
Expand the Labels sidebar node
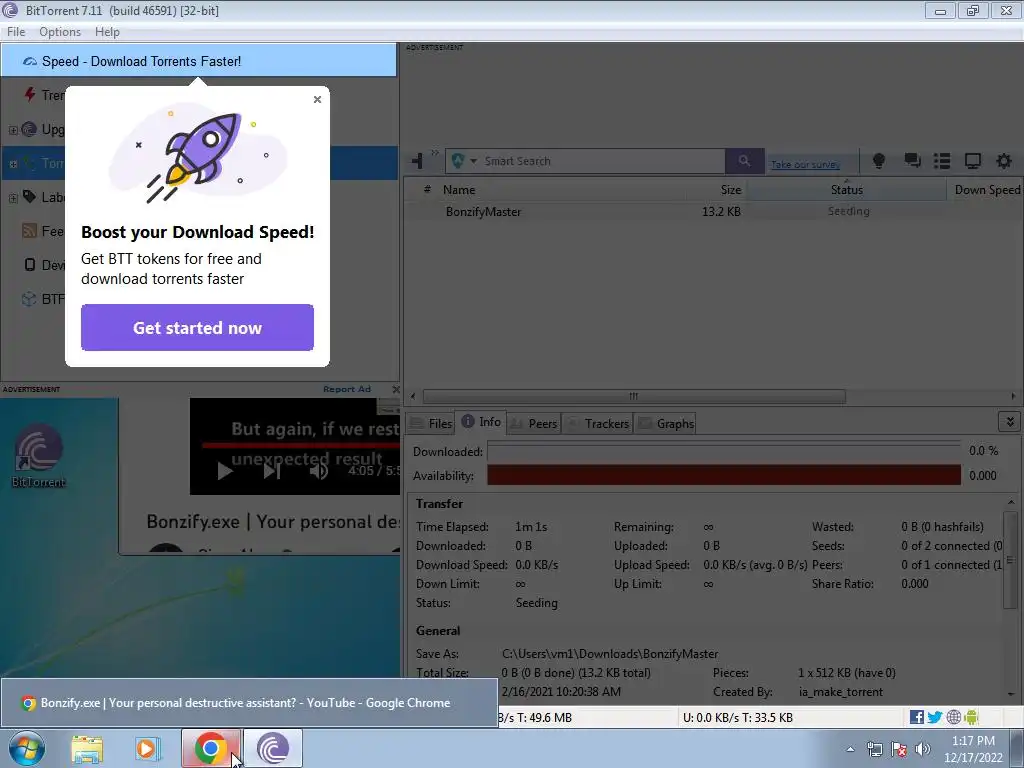[x=12, y=198]
